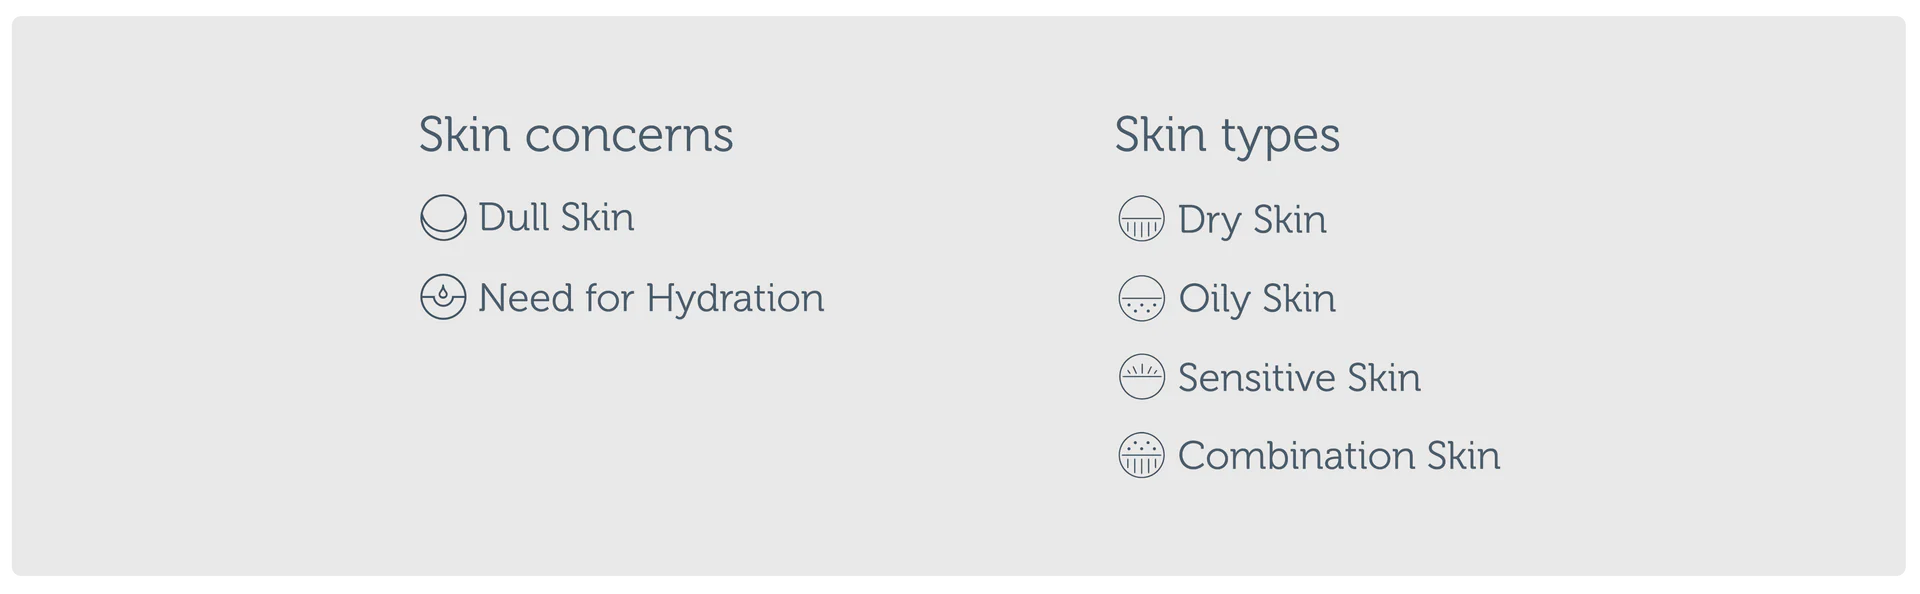This screenshot has height=594, width=1920.
Task: Open the Need for Hydration label
Action: pos(651,298)
